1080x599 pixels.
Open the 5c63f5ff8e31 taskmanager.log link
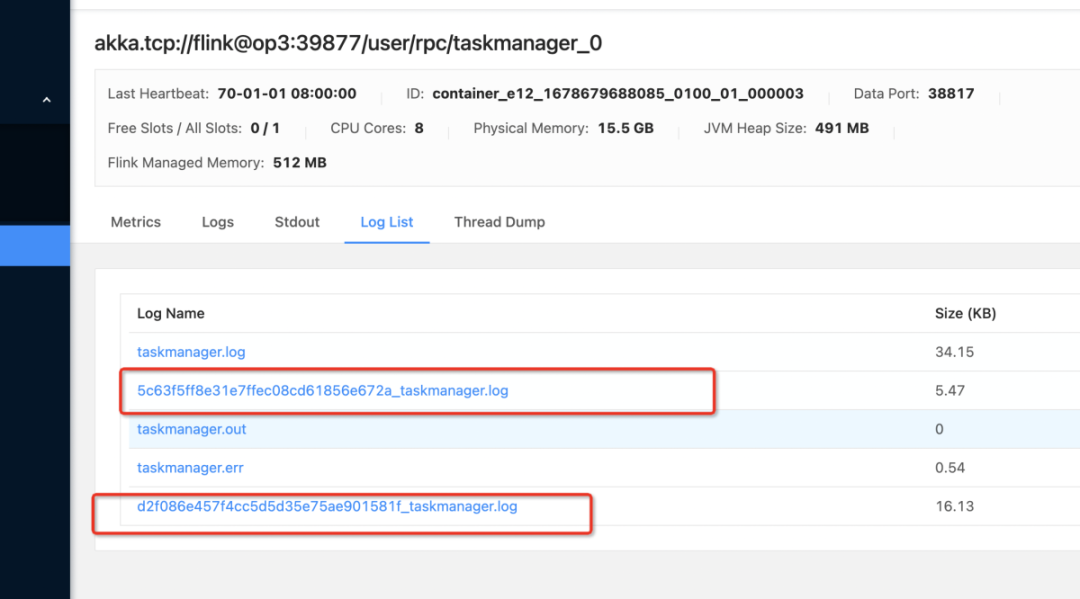coord(322,390)
